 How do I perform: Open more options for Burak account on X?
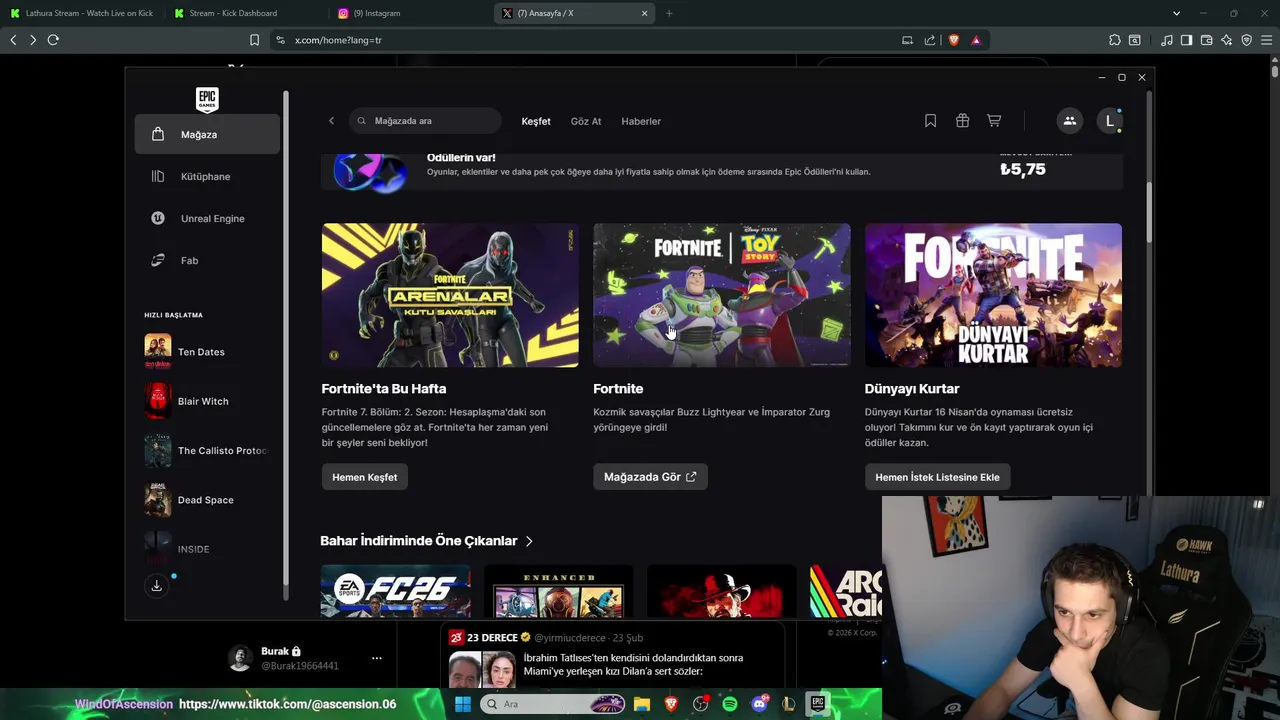(376, 658)
